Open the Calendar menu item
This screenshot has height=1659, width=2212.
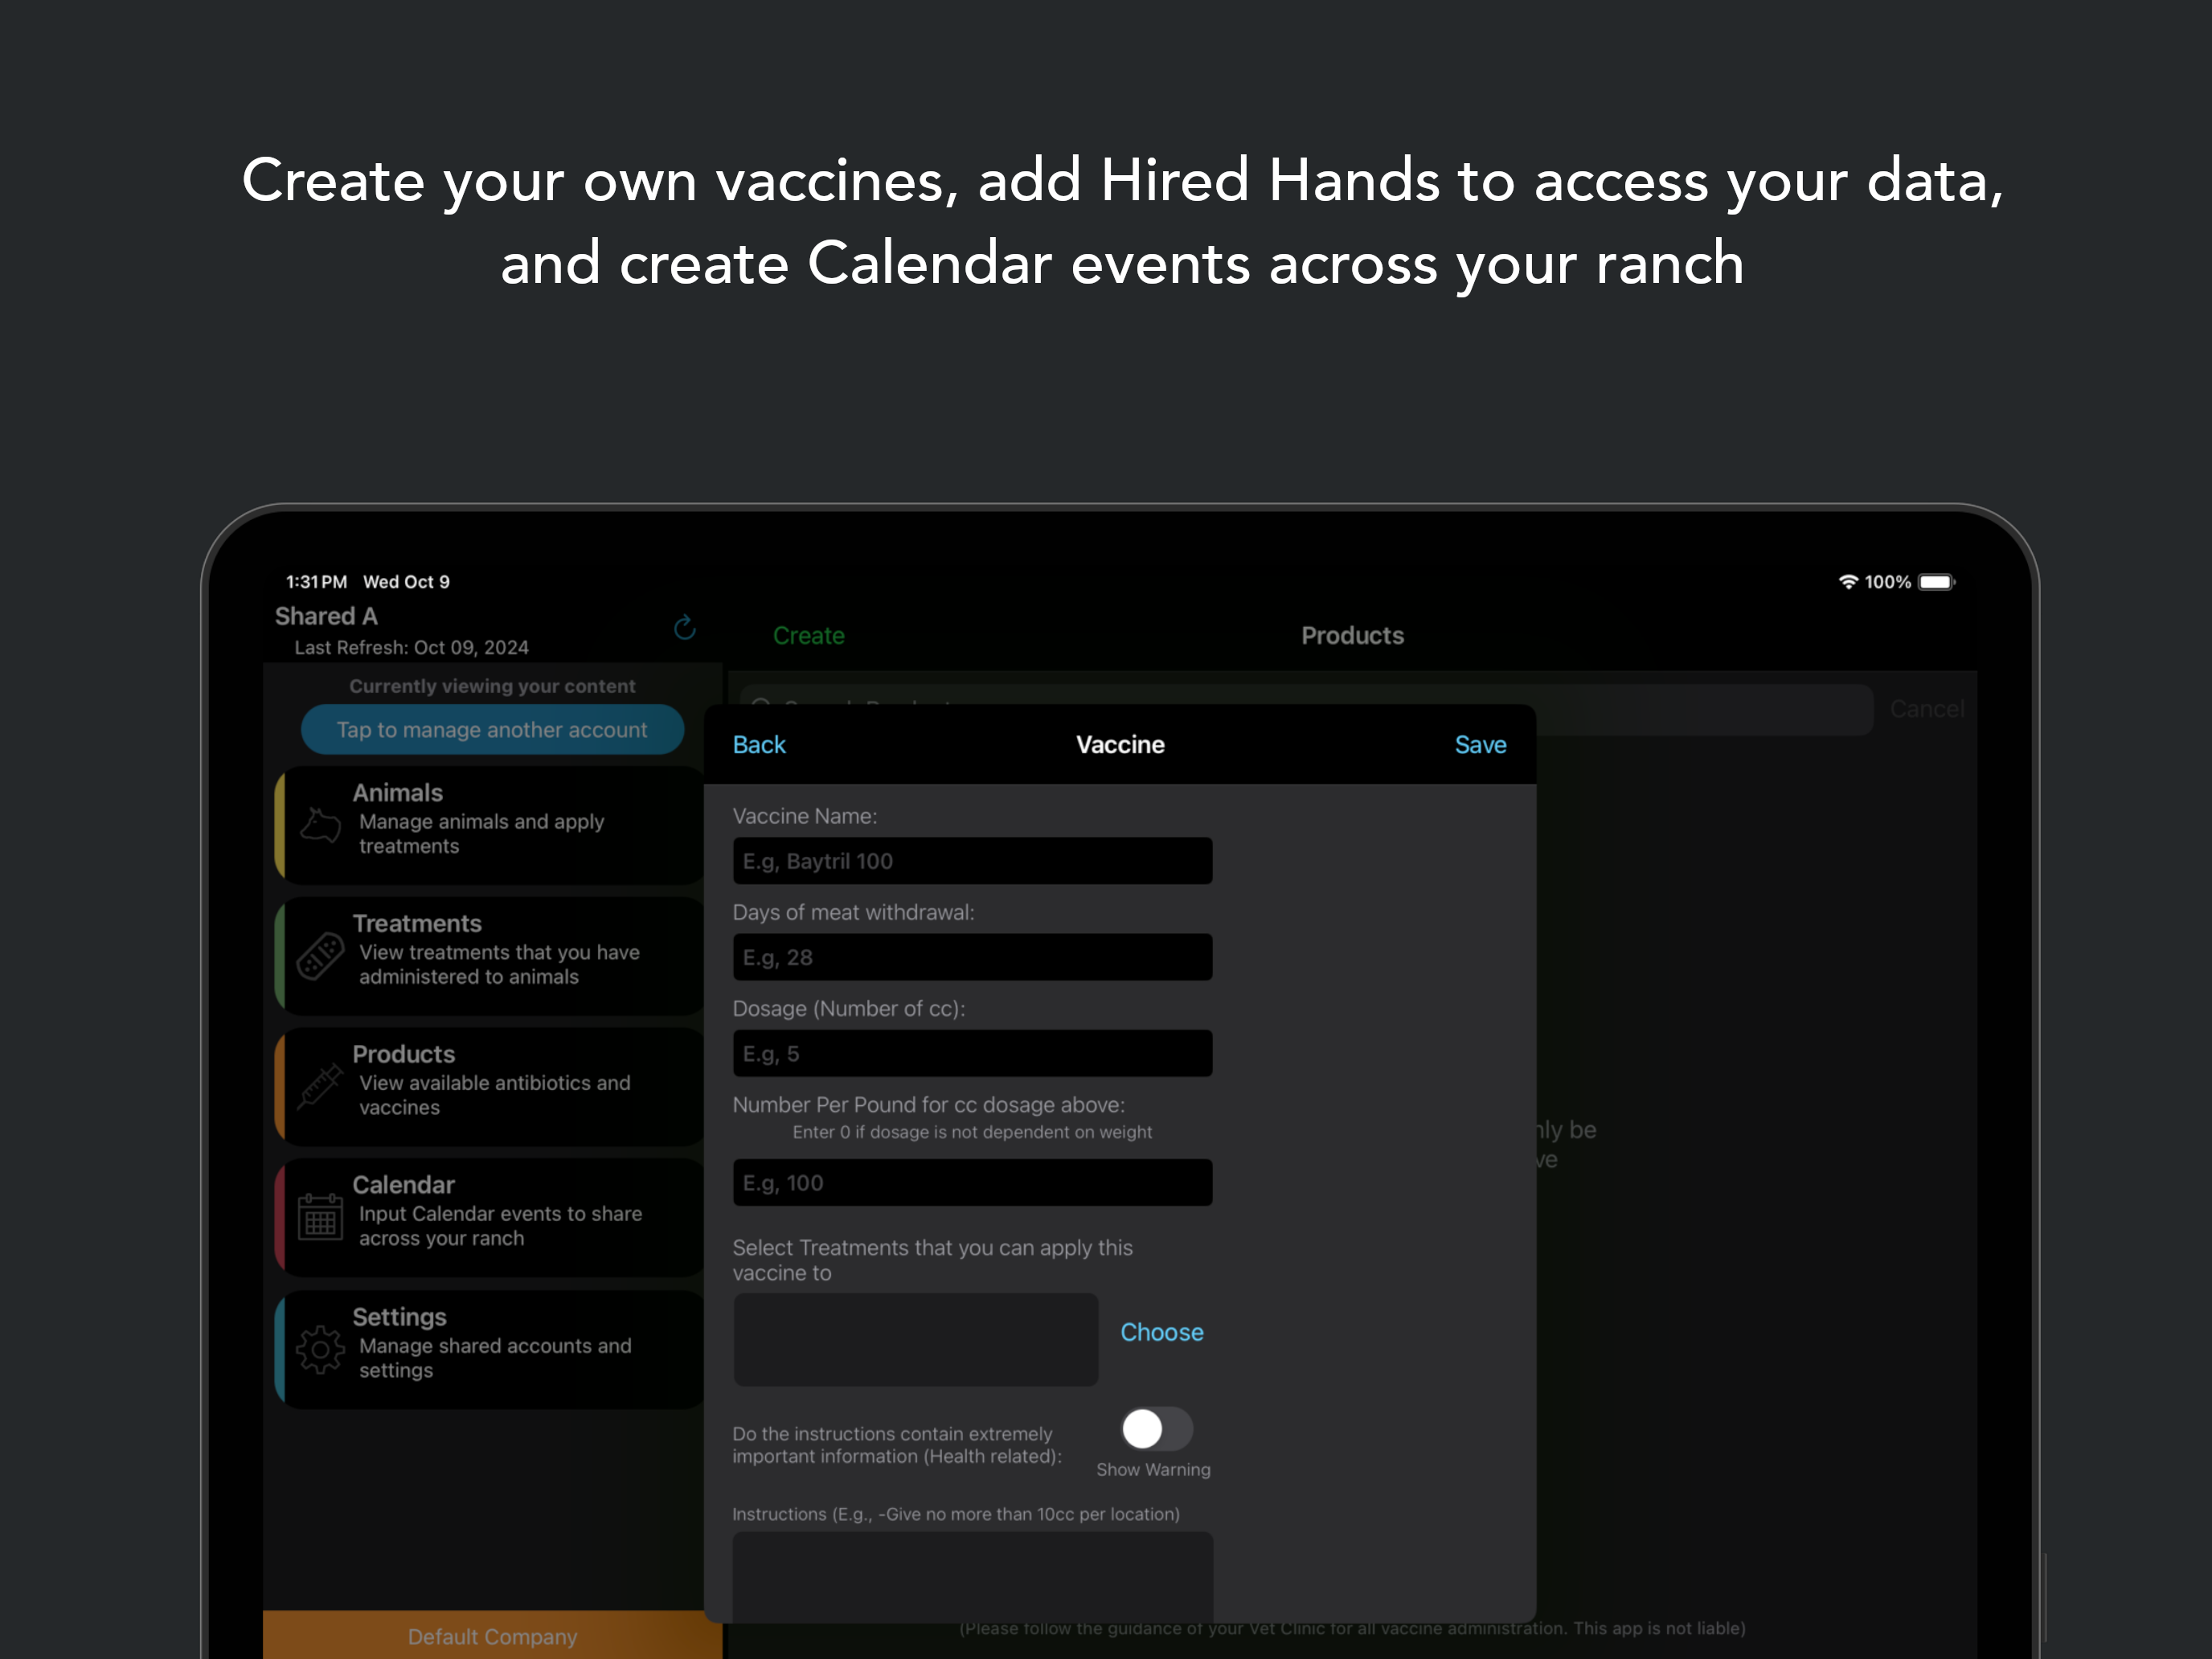point(489,1216)
